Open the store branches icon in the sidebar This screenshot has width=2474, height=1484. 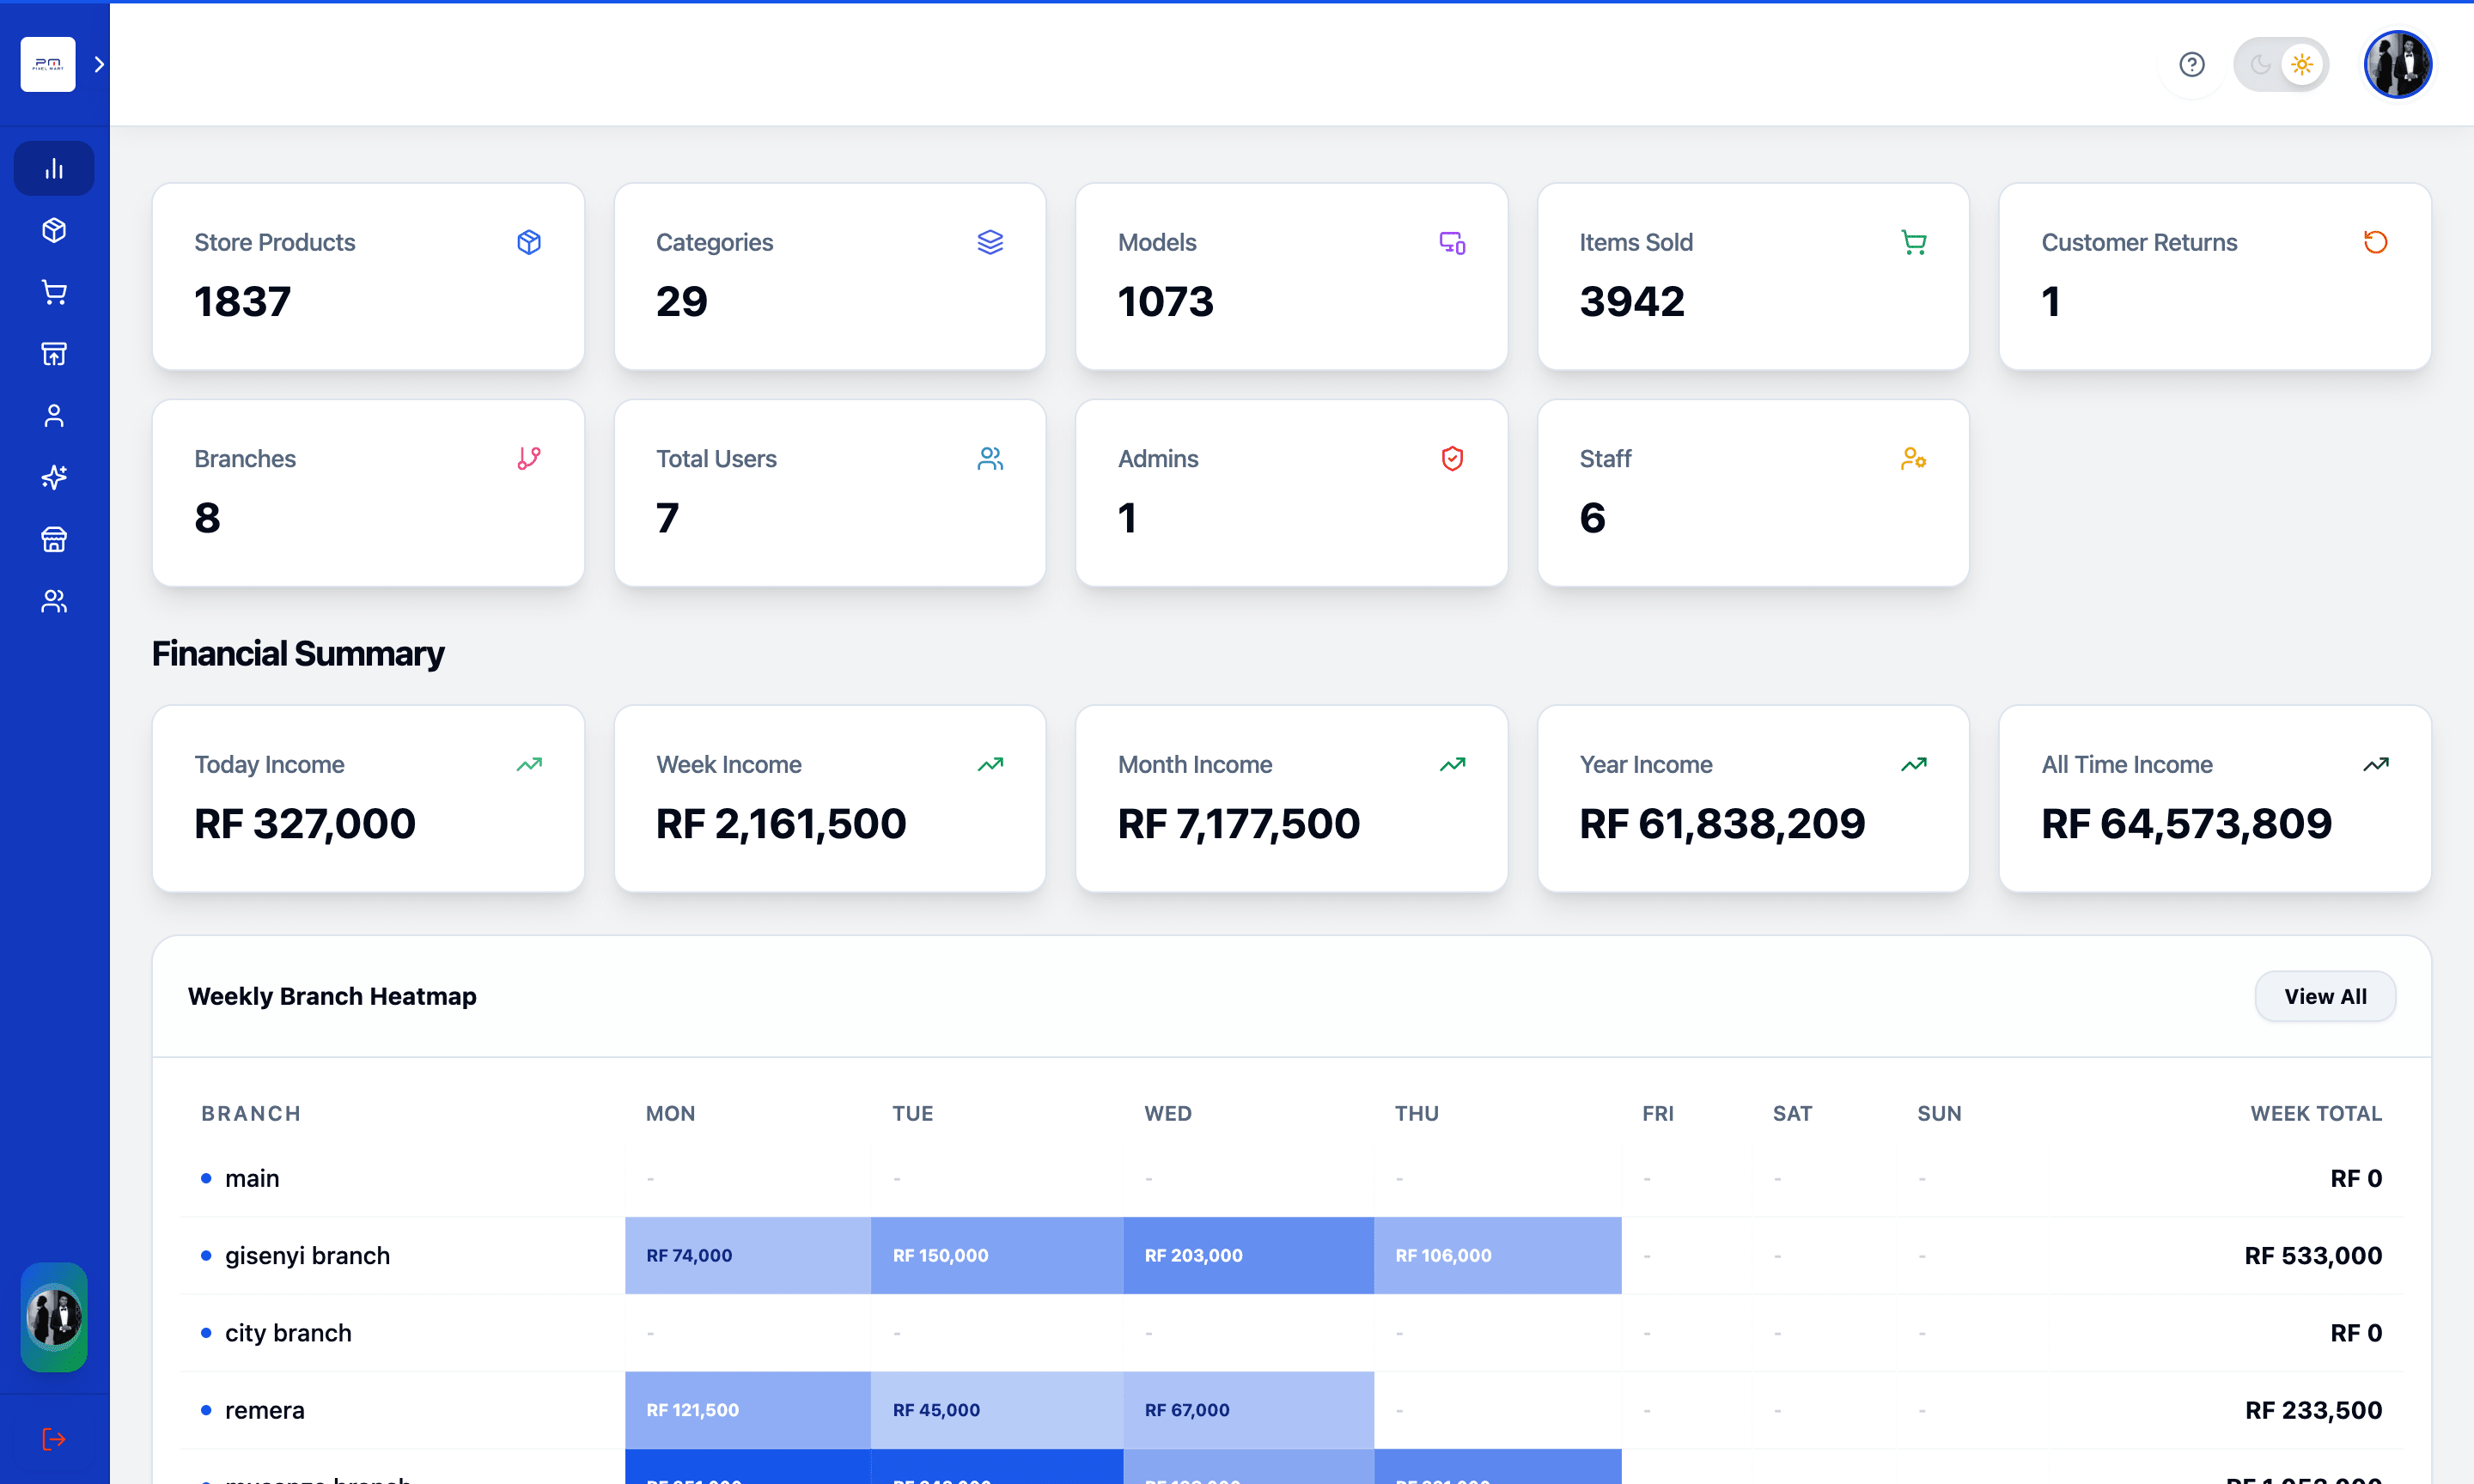pos(53,539)
